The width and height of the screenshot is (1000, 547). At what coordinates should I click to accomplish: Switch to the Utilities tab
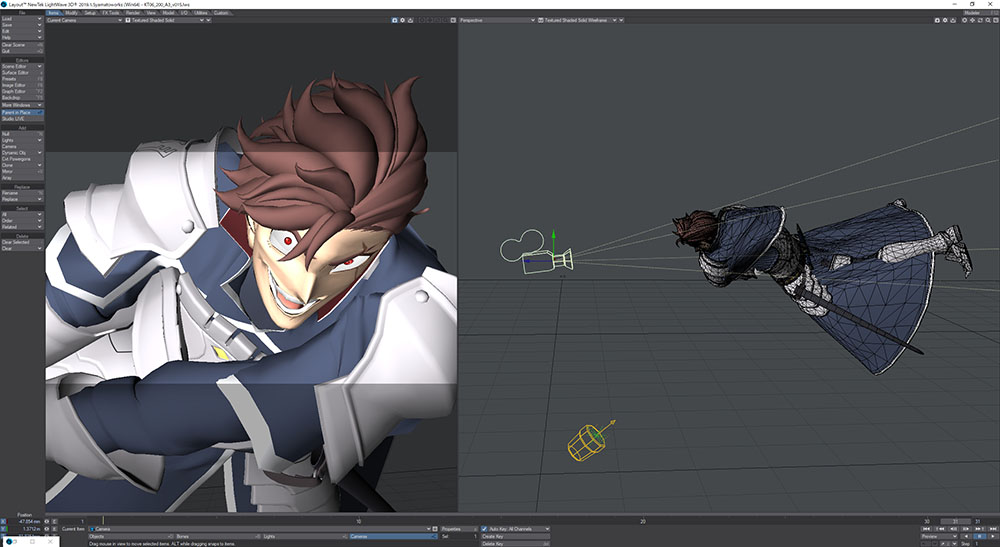[x=201, y=13]
